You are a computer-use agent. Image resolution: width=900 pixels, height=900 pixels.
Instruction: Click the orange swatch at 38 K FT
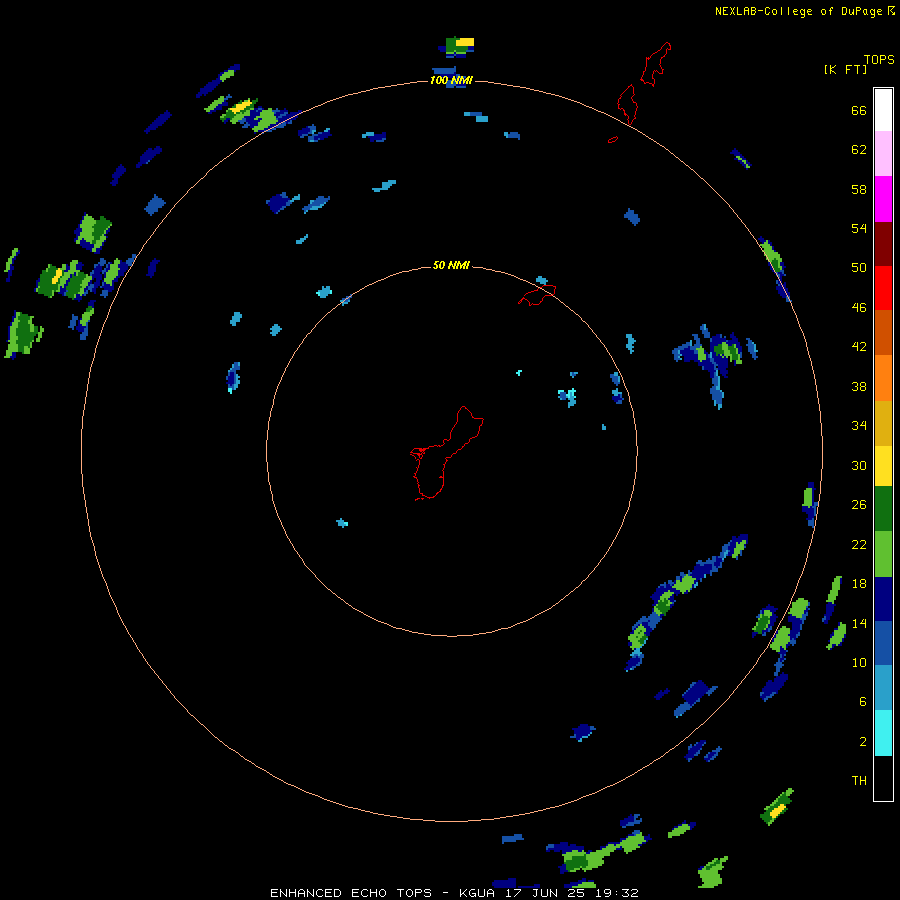coord(883,378)
